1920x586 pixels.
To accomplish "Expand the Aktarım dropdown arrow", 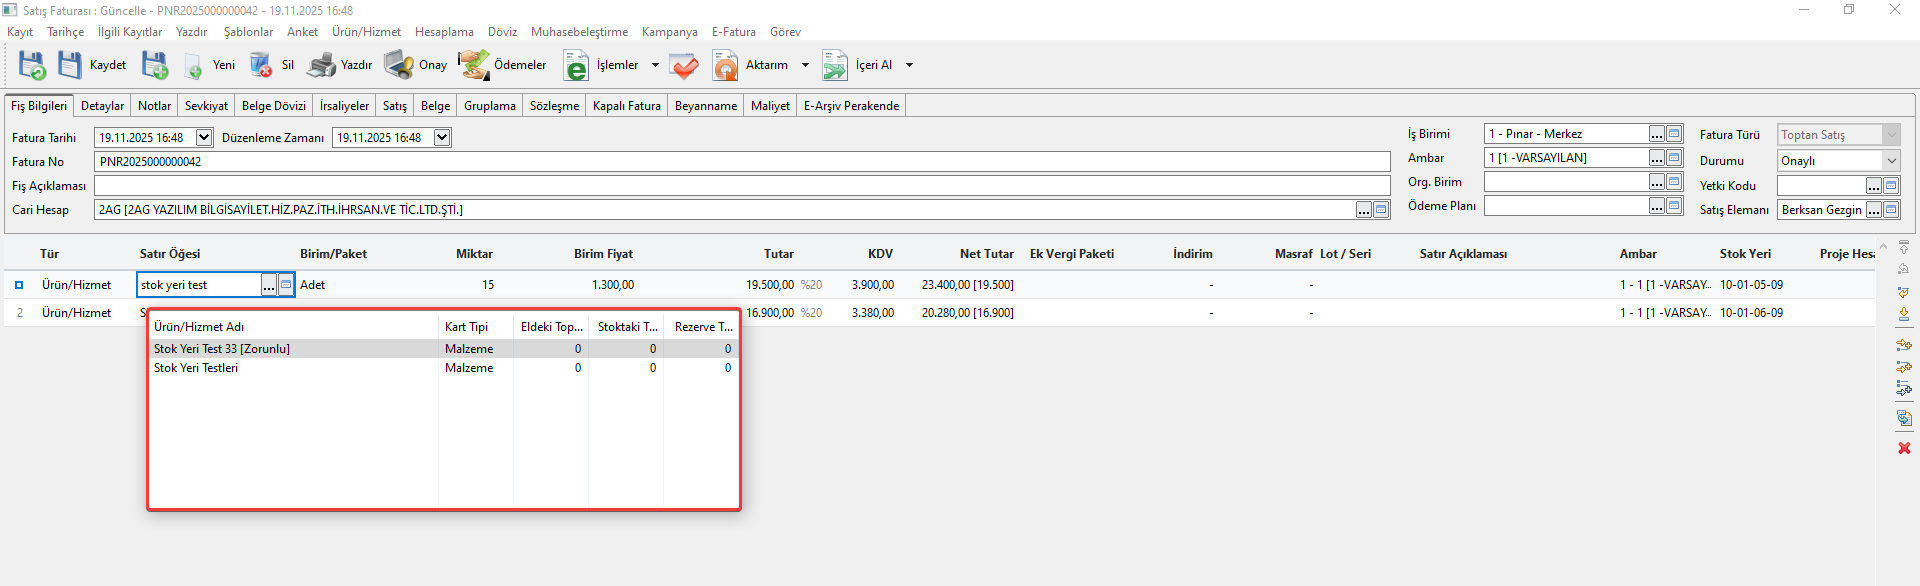I will tap(805, 65).
